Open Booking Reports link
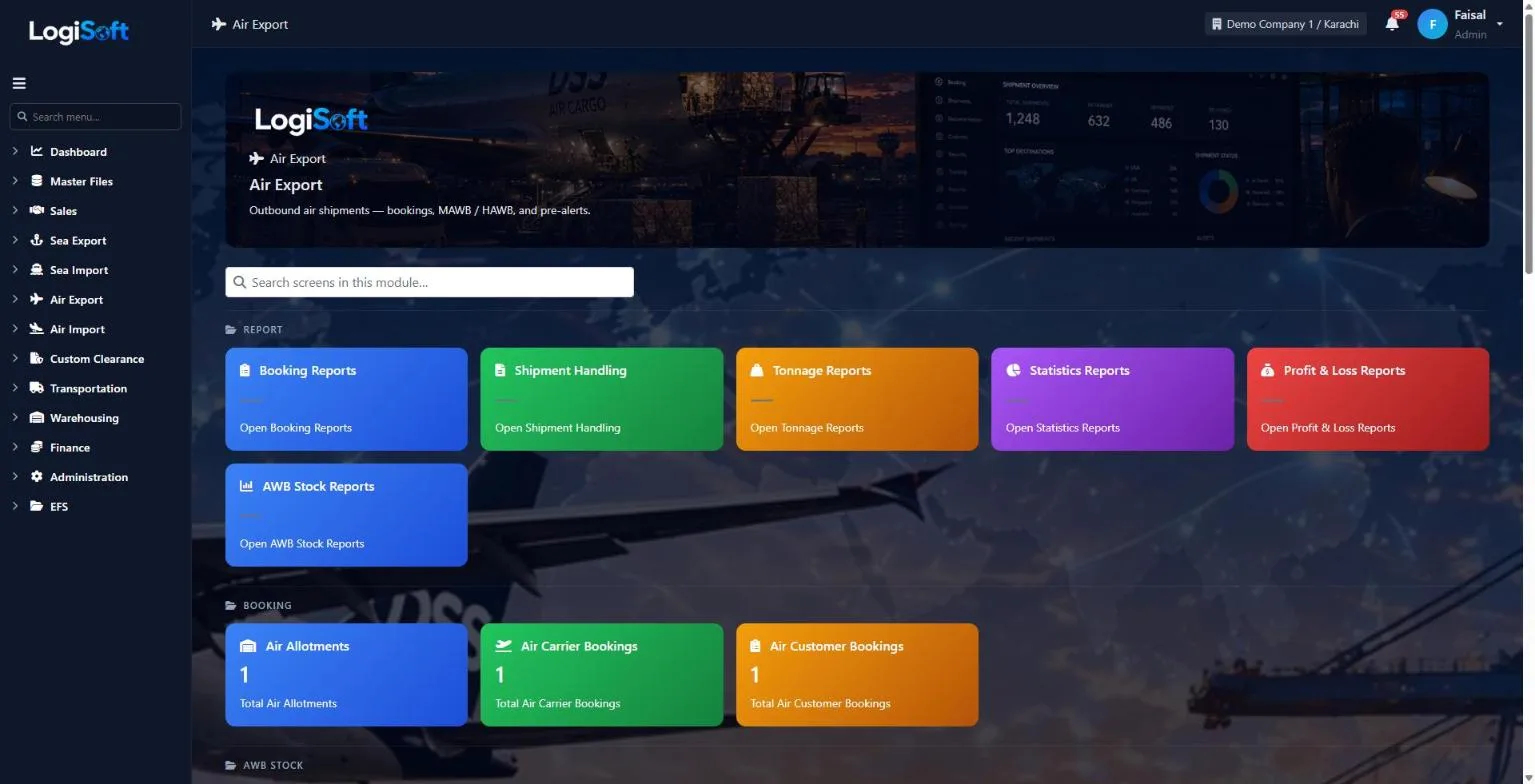Screen dimensions: 1535x784 296,428
